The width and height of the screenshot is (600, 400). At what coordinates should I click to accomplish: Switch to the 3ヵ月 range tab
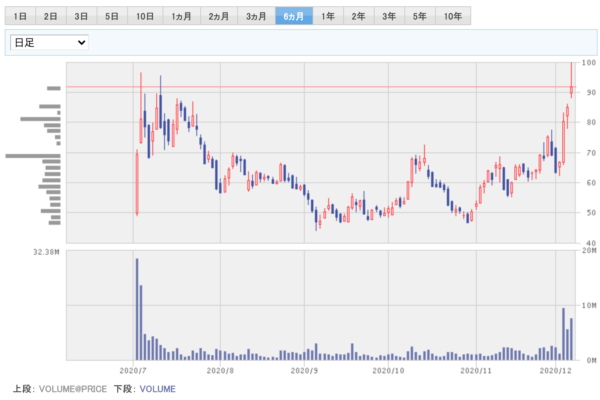[256, 16]
